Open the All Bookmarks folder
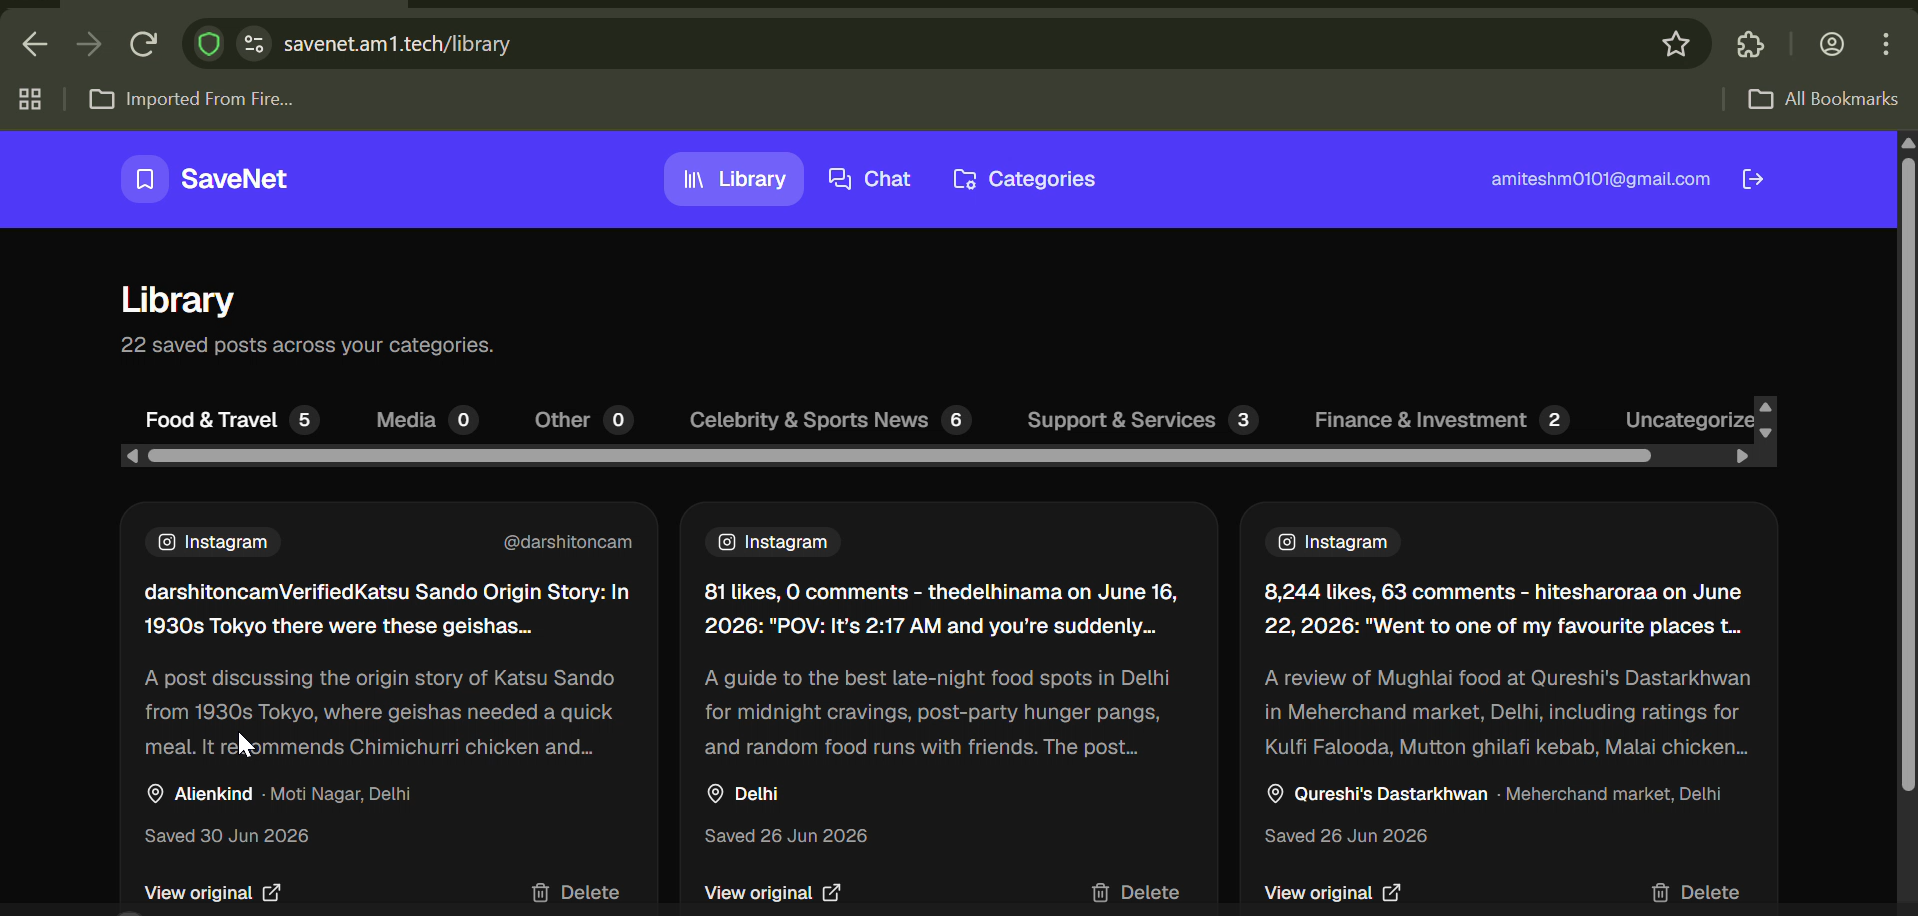 coord(1823,99)
